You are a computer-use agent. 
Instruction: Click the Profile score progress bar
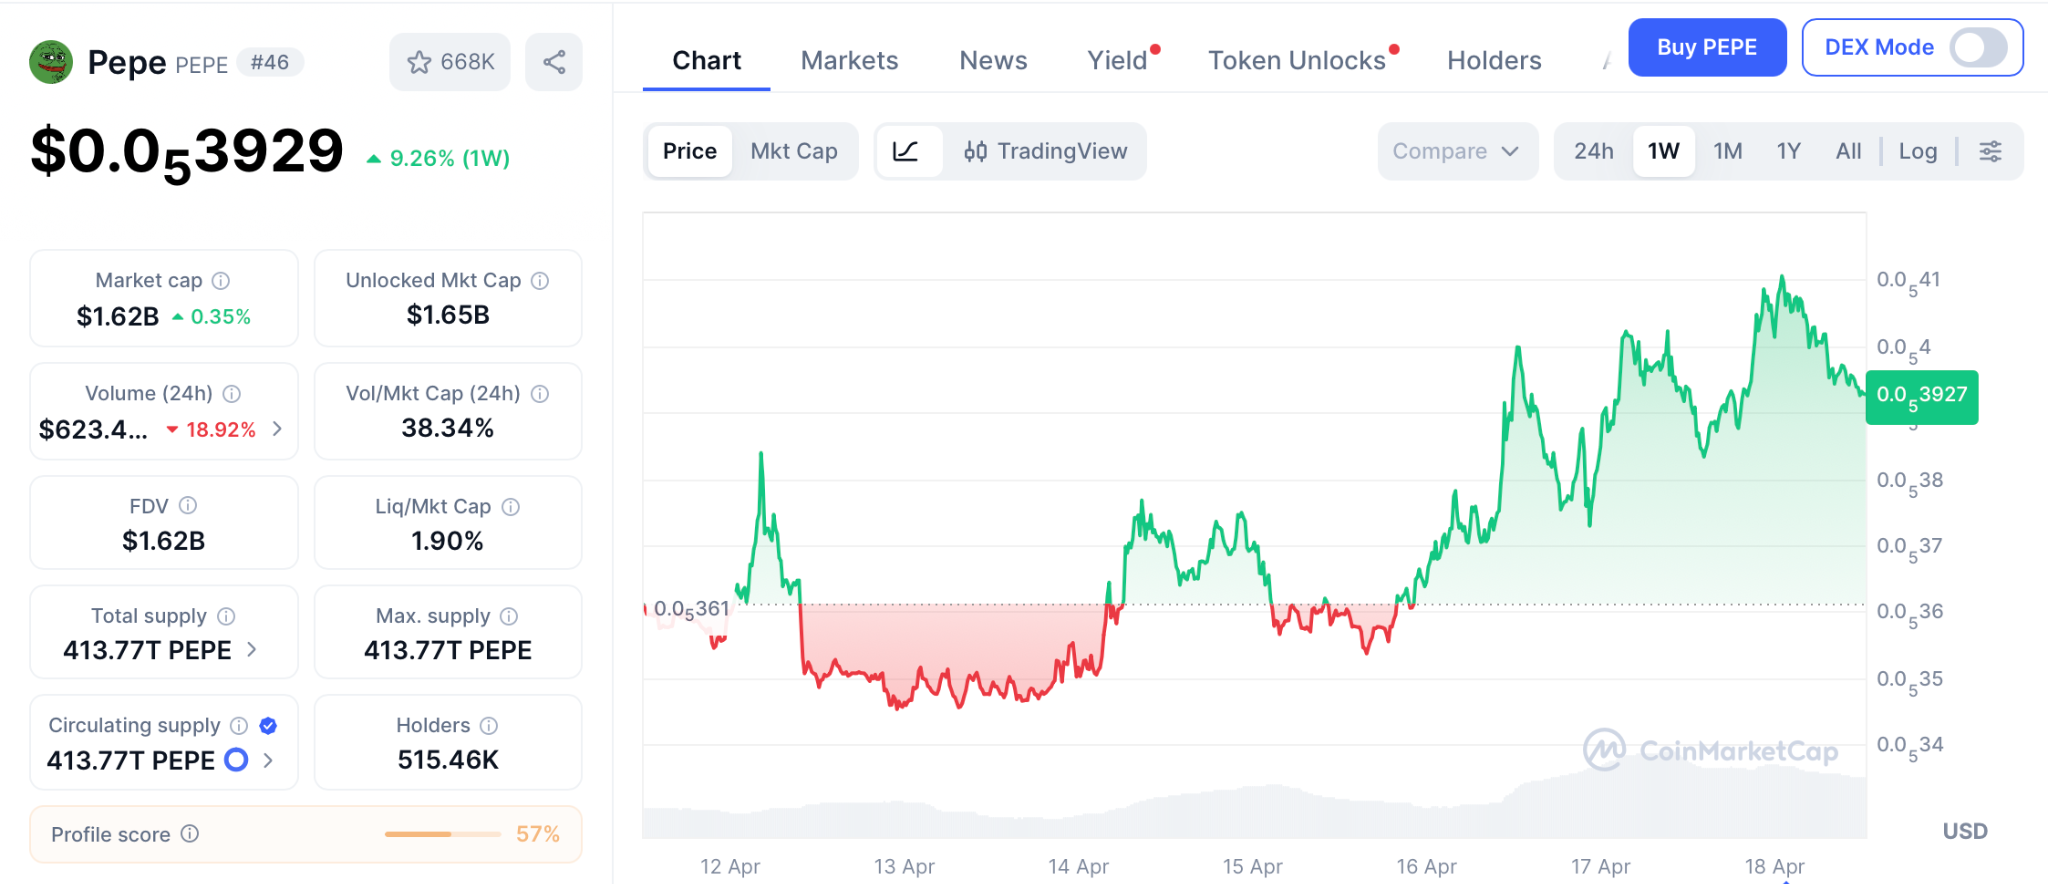(442, 834)
